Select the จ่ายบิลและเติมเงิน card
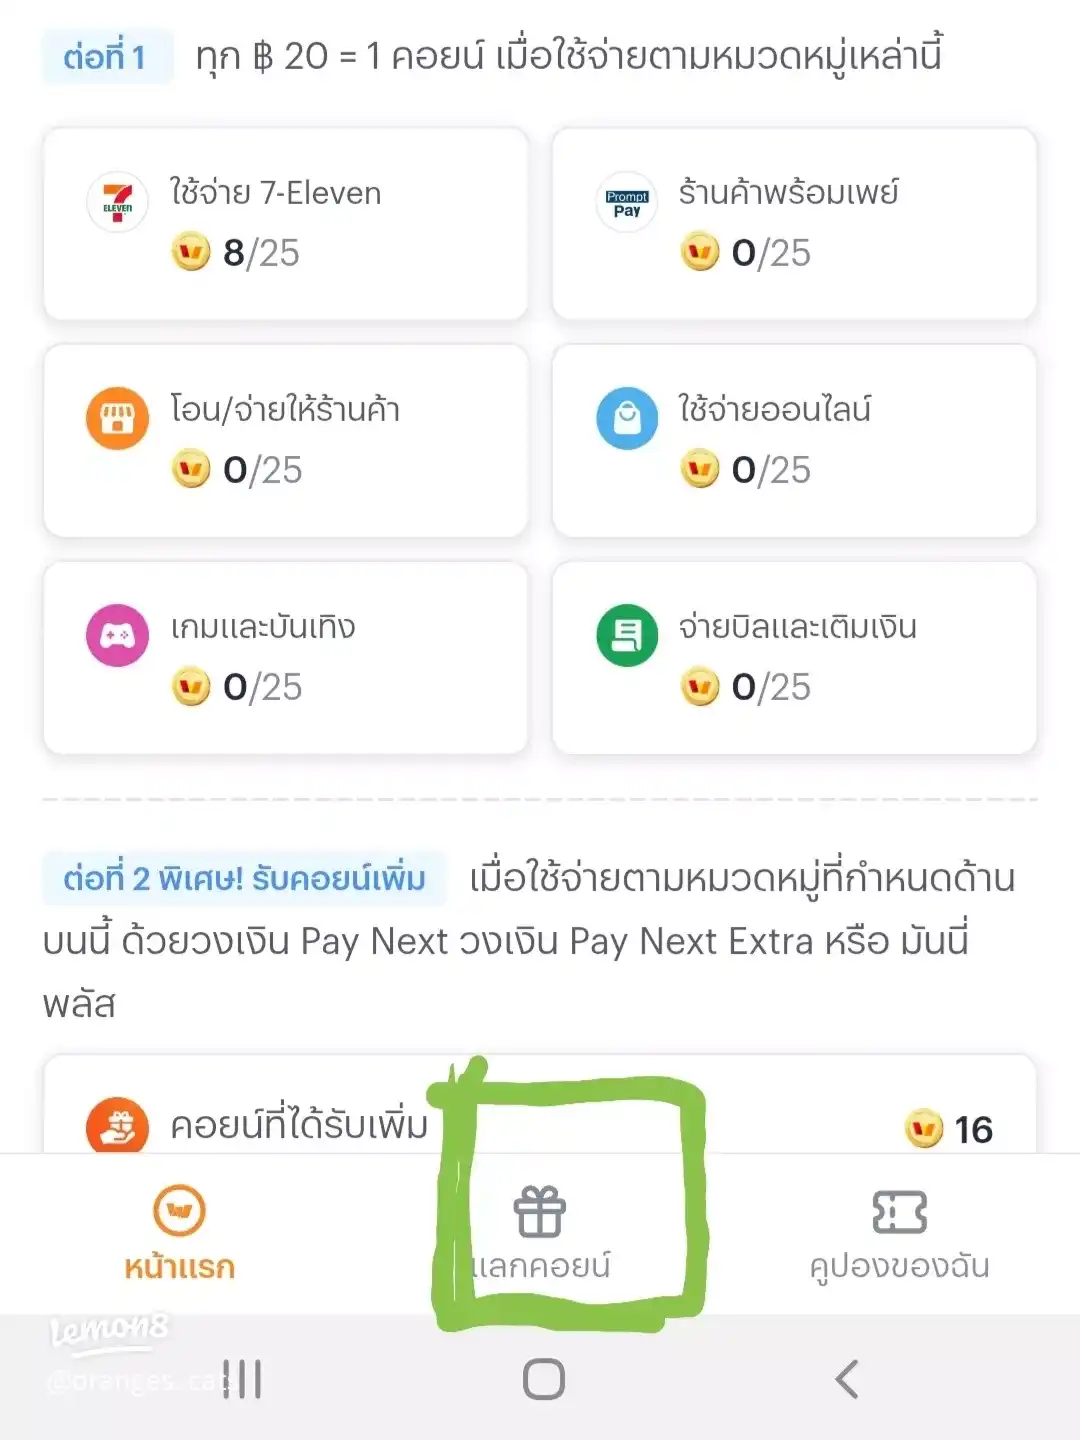This screenshot has width=1080, height=1440. 794,657
